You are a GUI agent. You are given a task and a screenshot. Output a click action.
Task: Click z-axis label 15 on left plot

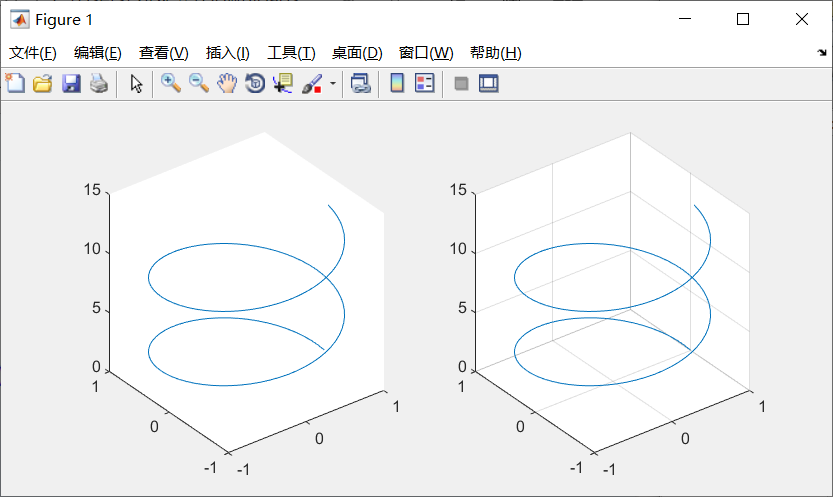click(92, 190)
